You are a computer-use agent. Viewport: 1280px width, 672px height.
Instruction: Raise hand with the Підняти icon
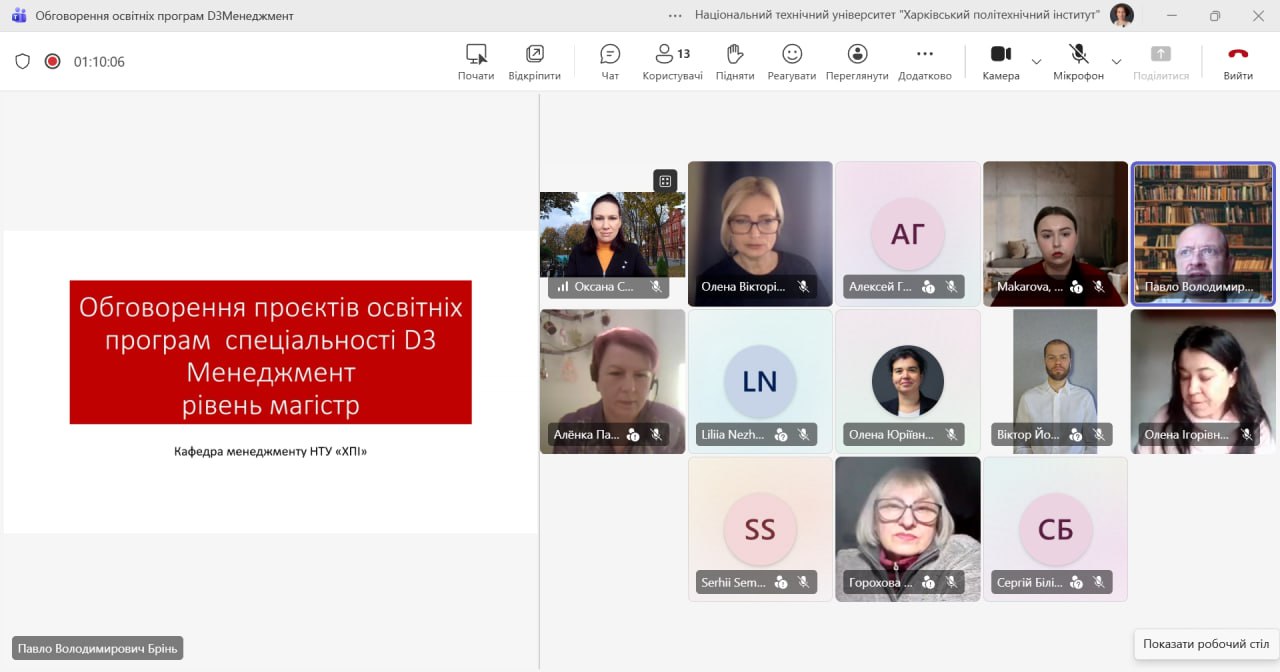pos(735,61)
